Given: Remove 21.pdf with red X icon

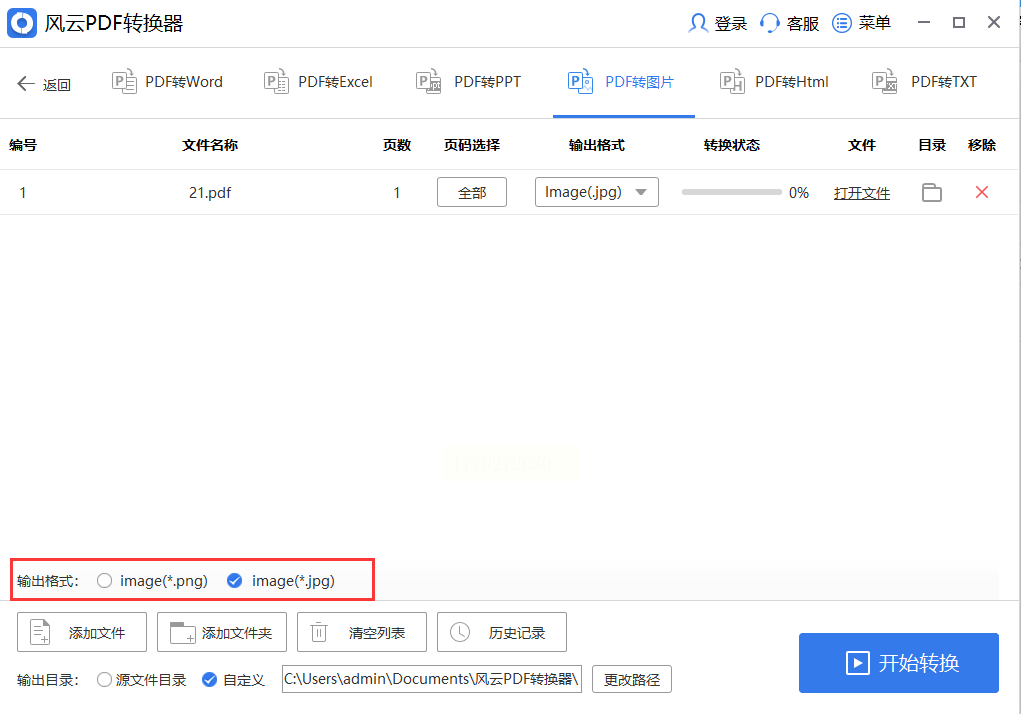Looking at the screenshot, I should (x=982, y=192).
